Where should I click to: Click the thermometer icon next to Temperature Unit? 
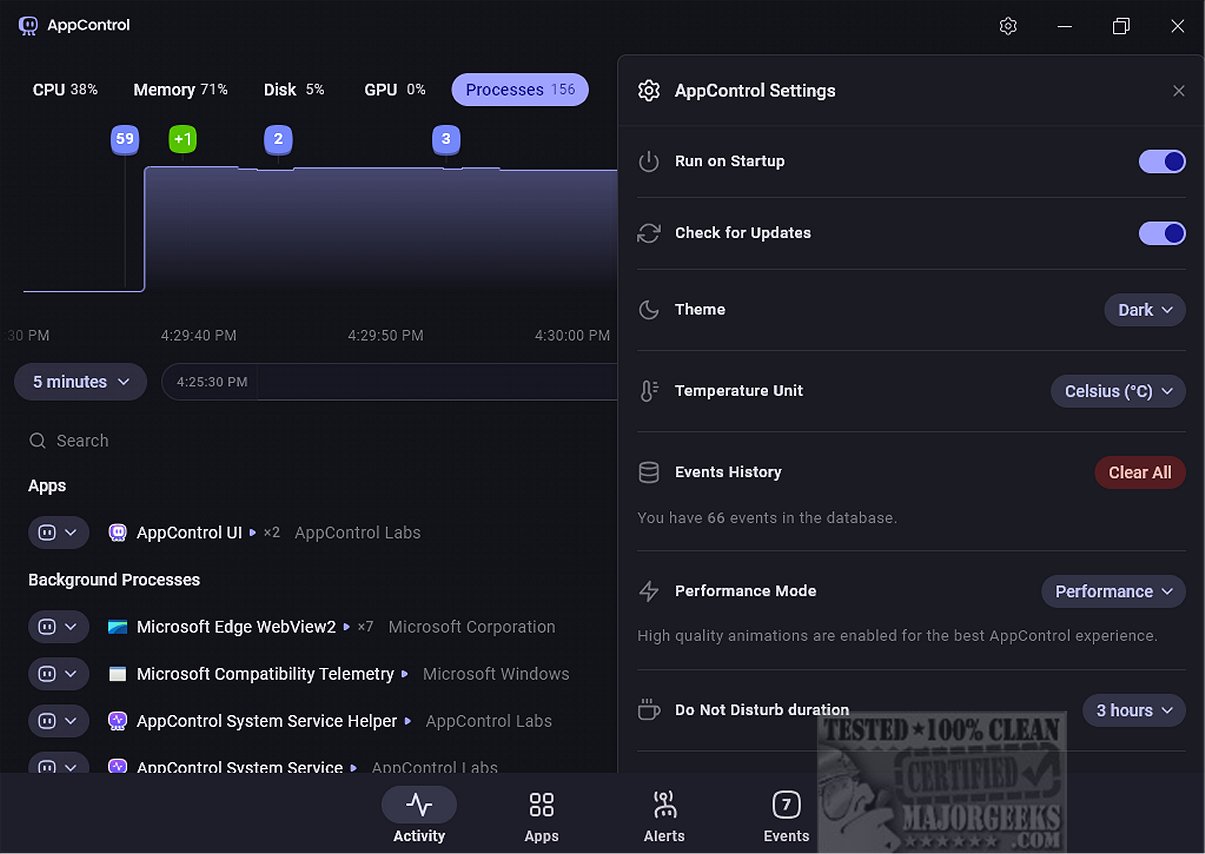649,391
